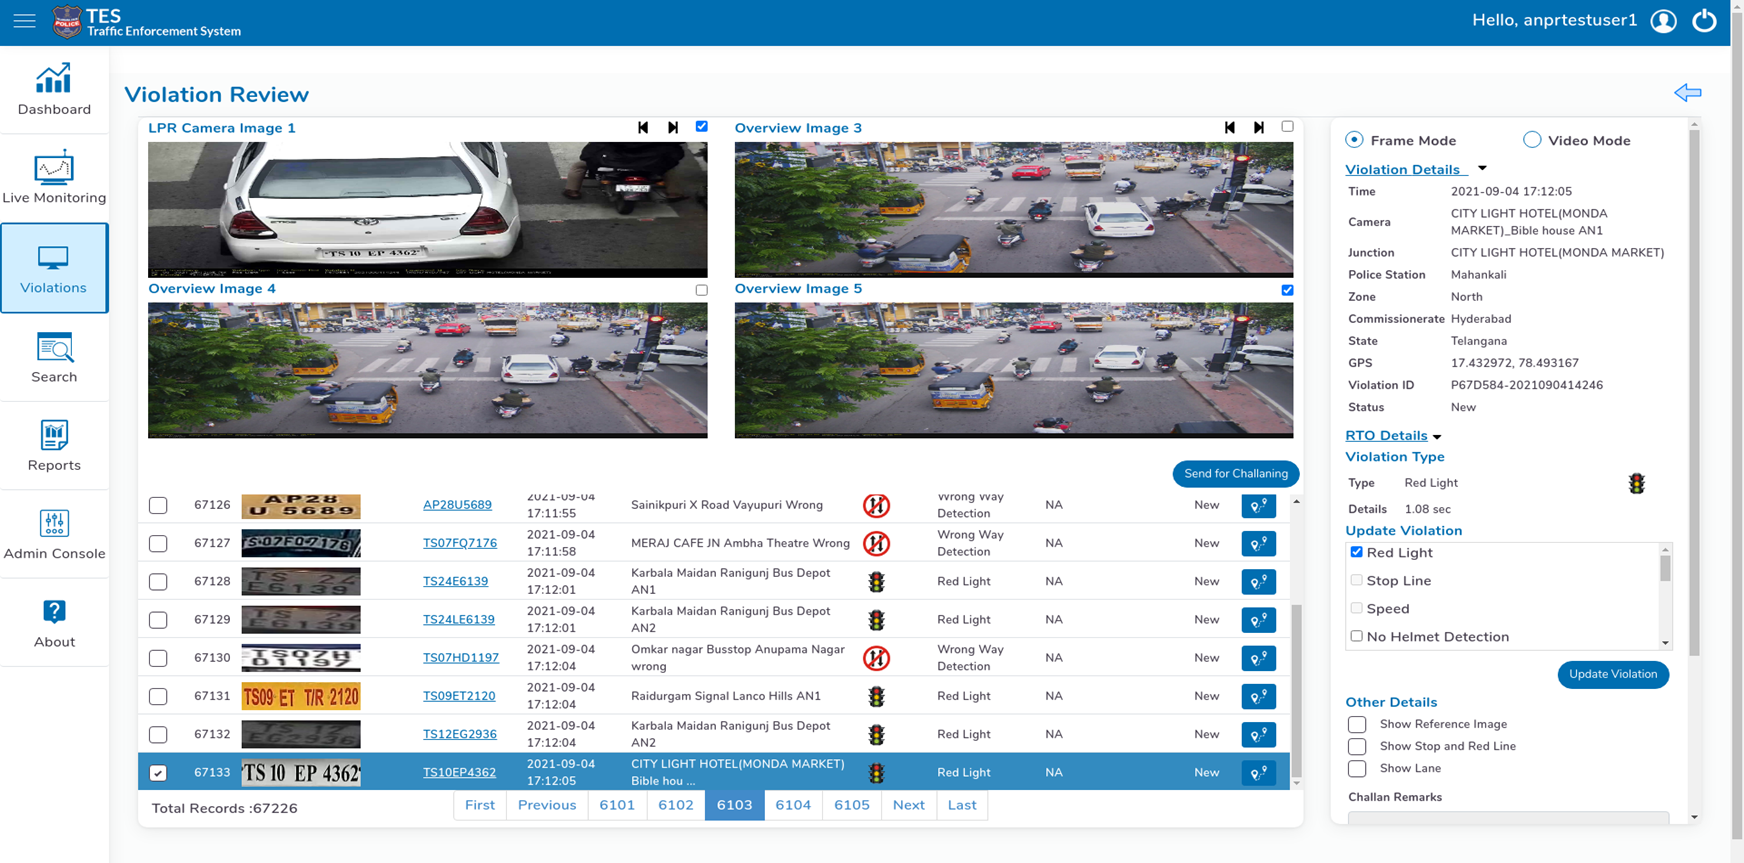Click the Overview Image 5 thumbnail

pos(1013,370)
